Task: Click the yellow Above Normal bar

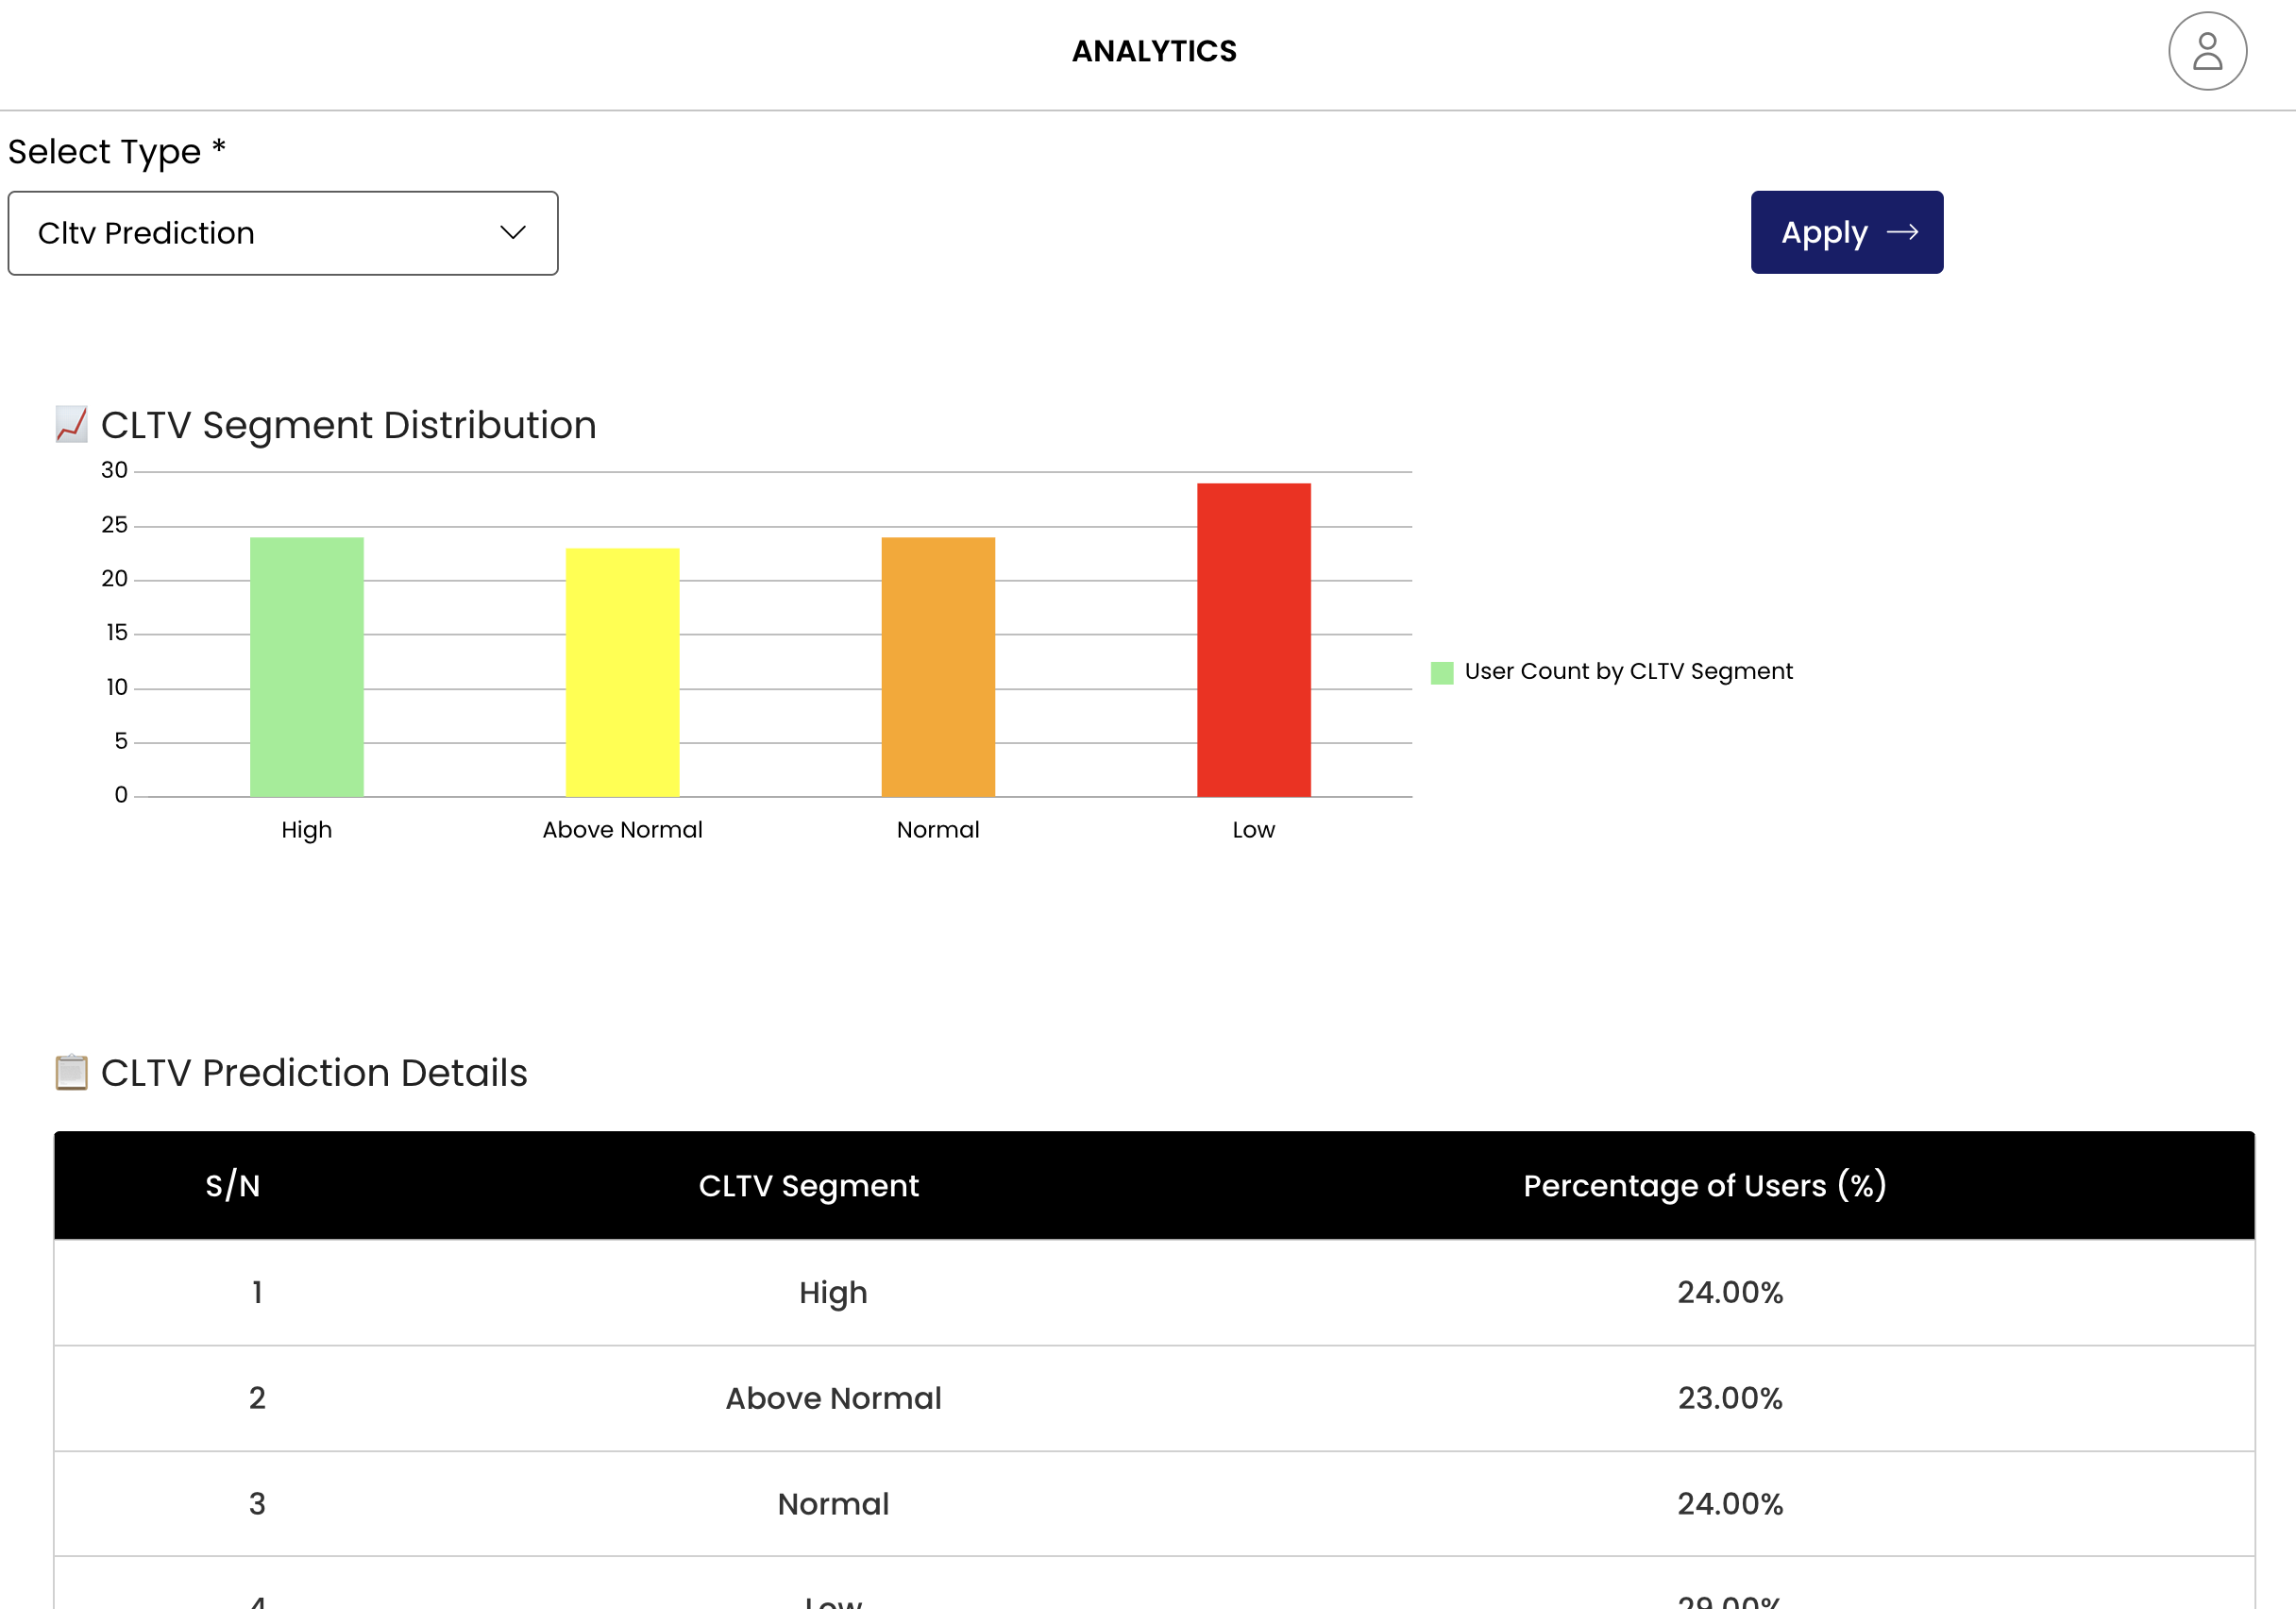Action: point(622,672)
